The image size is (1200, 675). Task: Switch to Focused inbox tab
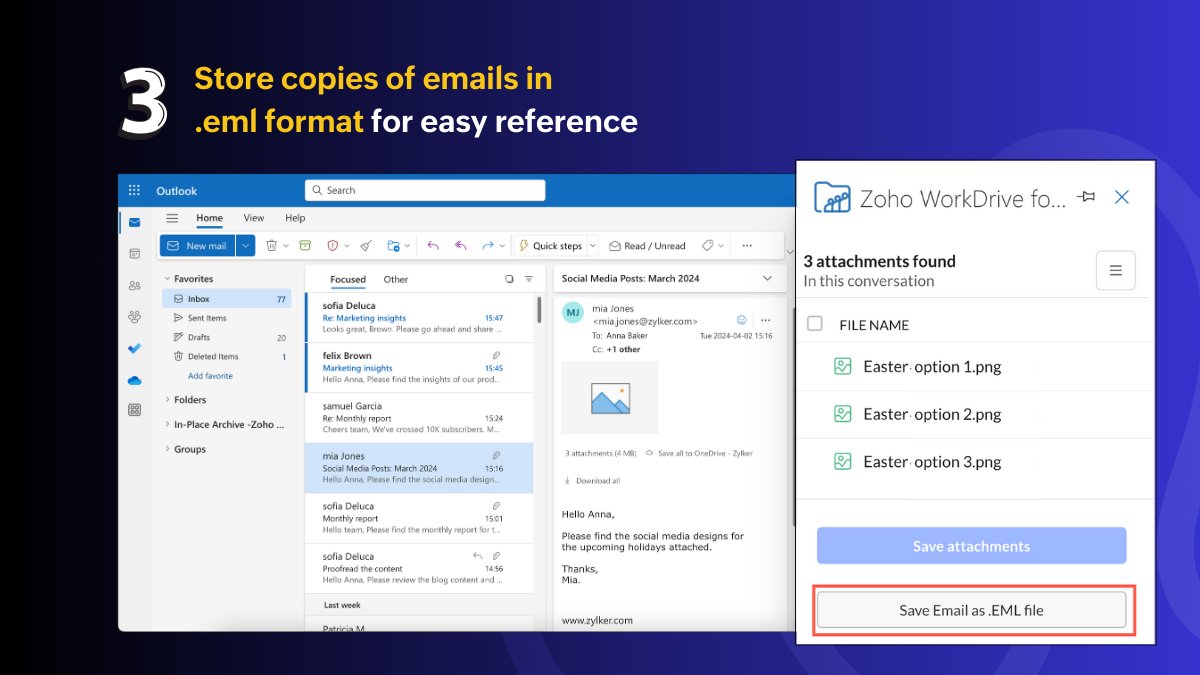pyautogui.click(x=348, y=280)
